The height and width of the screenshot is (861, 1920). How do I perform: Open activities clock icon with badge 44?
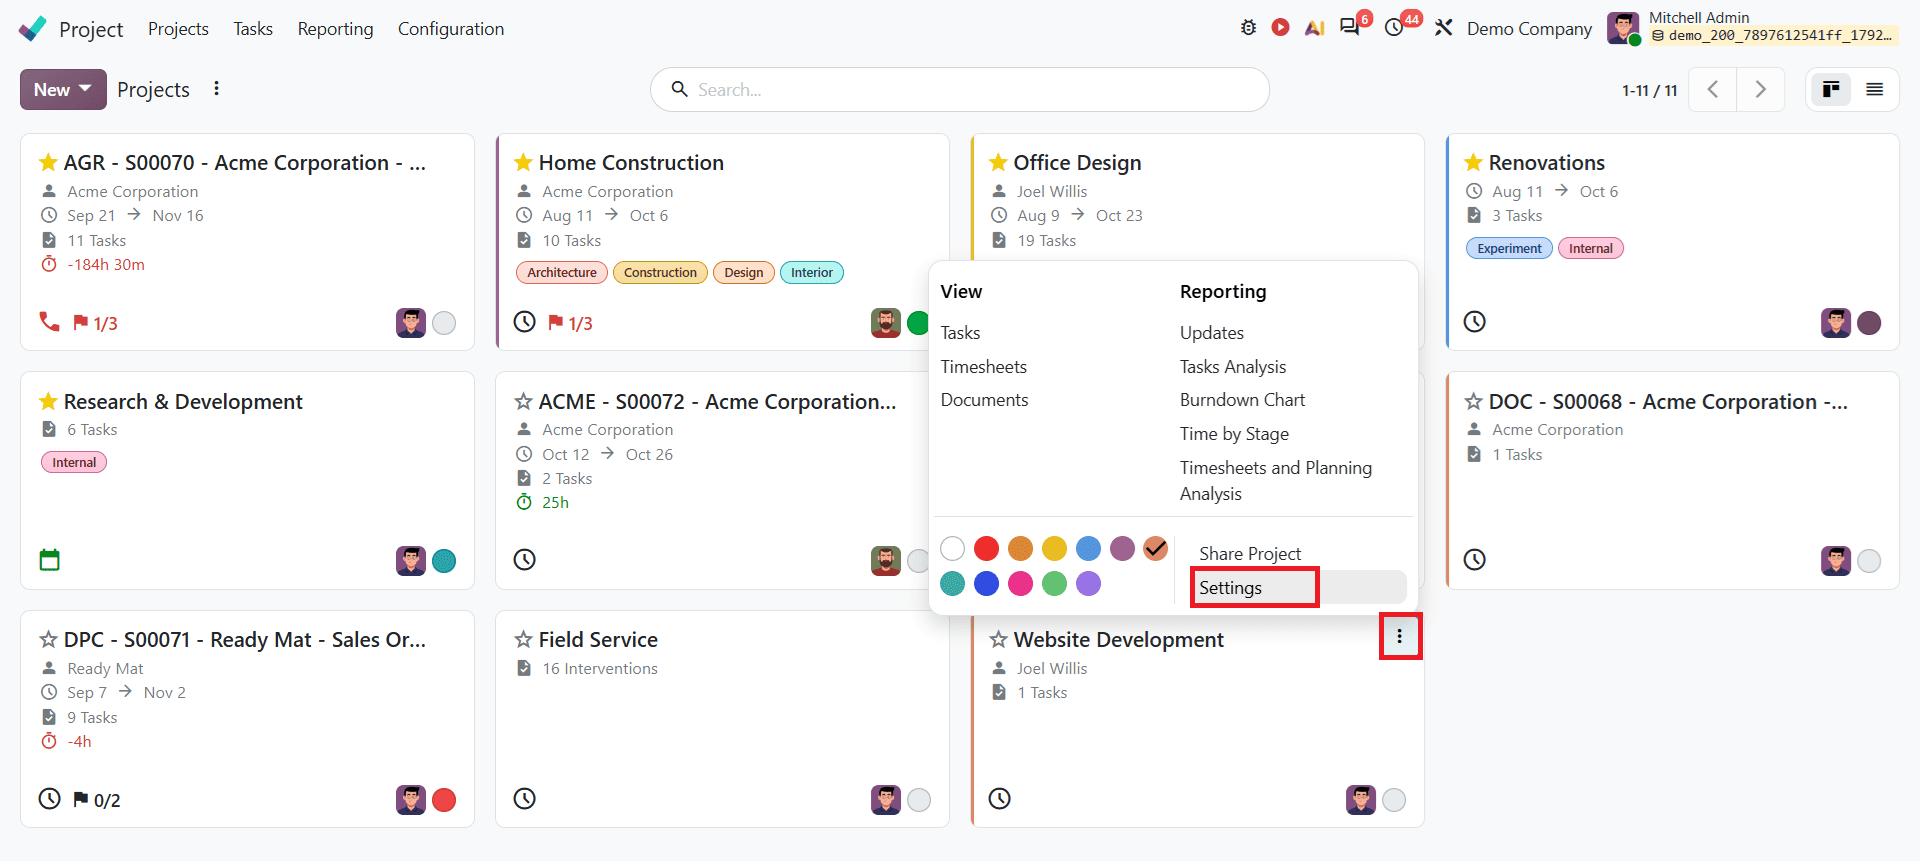(1395, 28)
